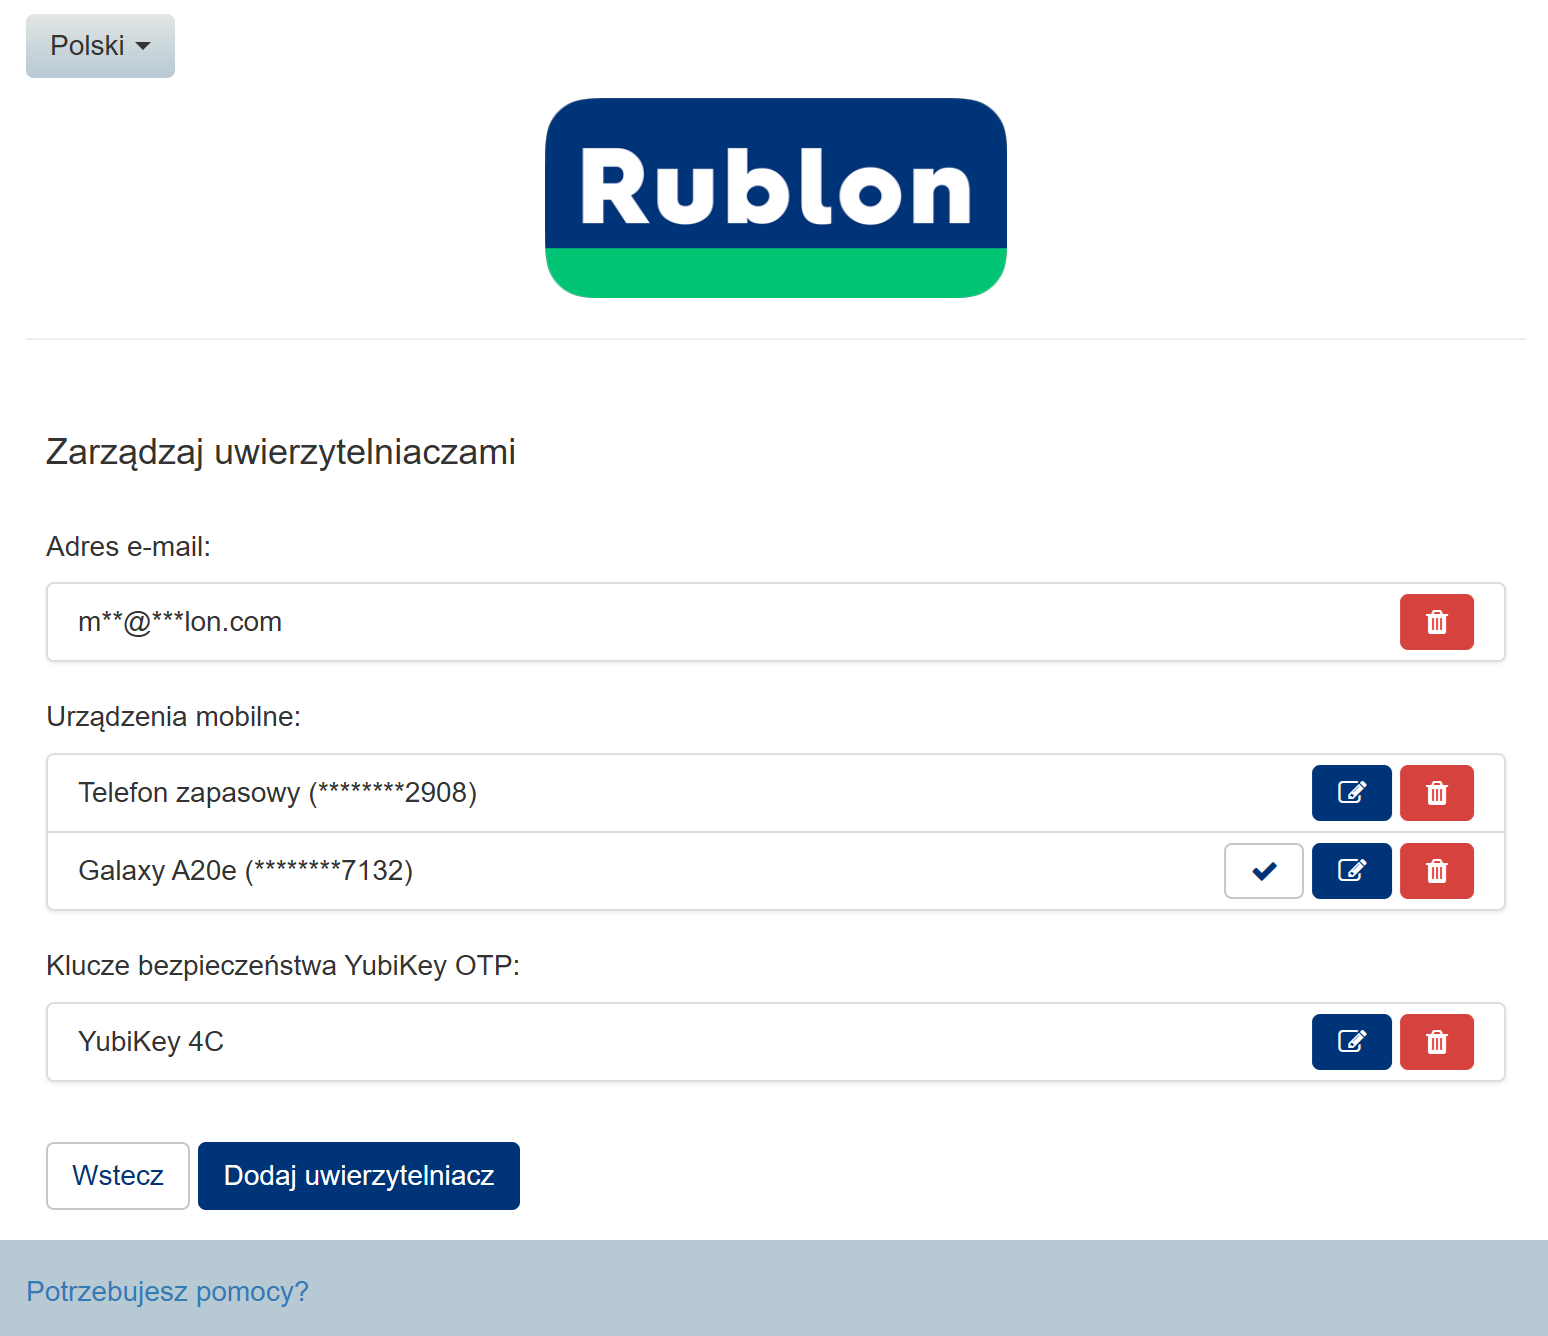The image size is (1548, 1336).
Task: Edit the Telefon zapasowy device name
Action: (1351, 793)
